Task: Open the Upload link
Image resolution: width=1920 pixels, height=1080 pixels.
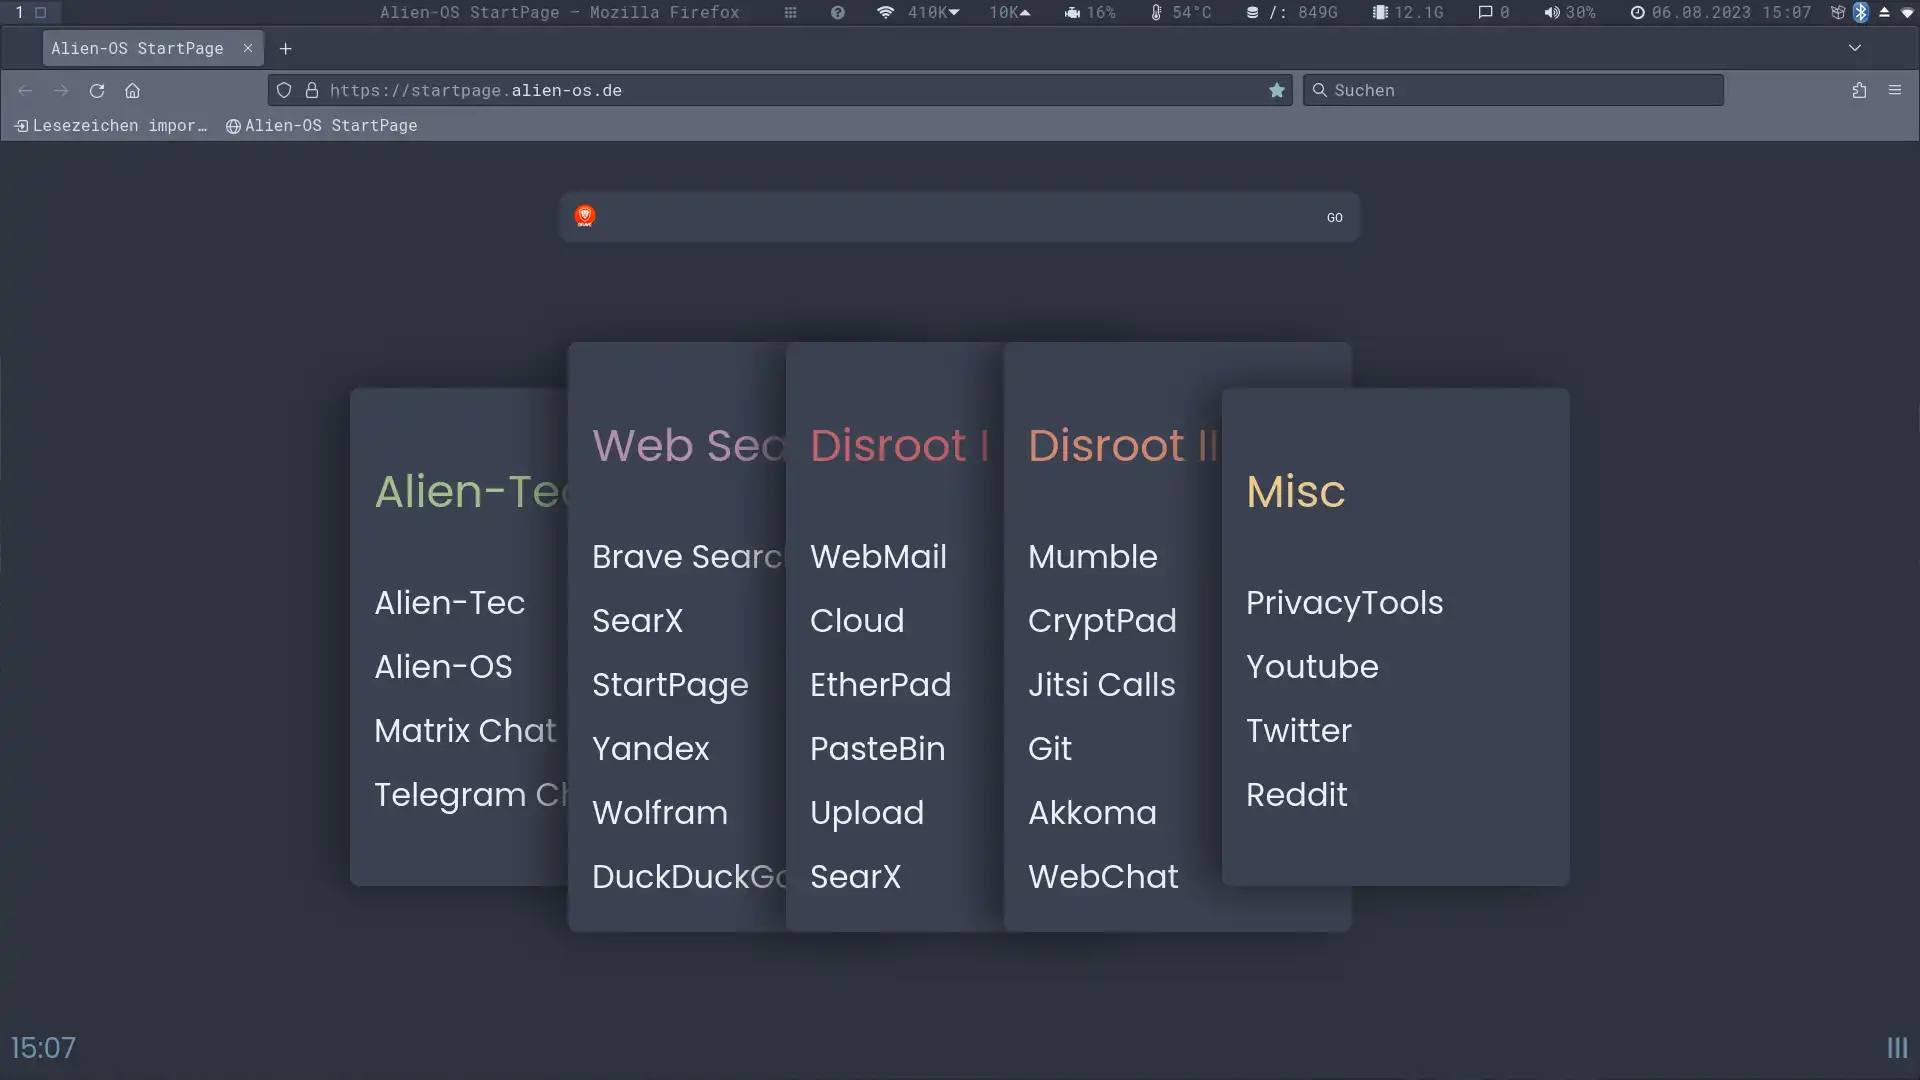Action: [x=867, y=814]
